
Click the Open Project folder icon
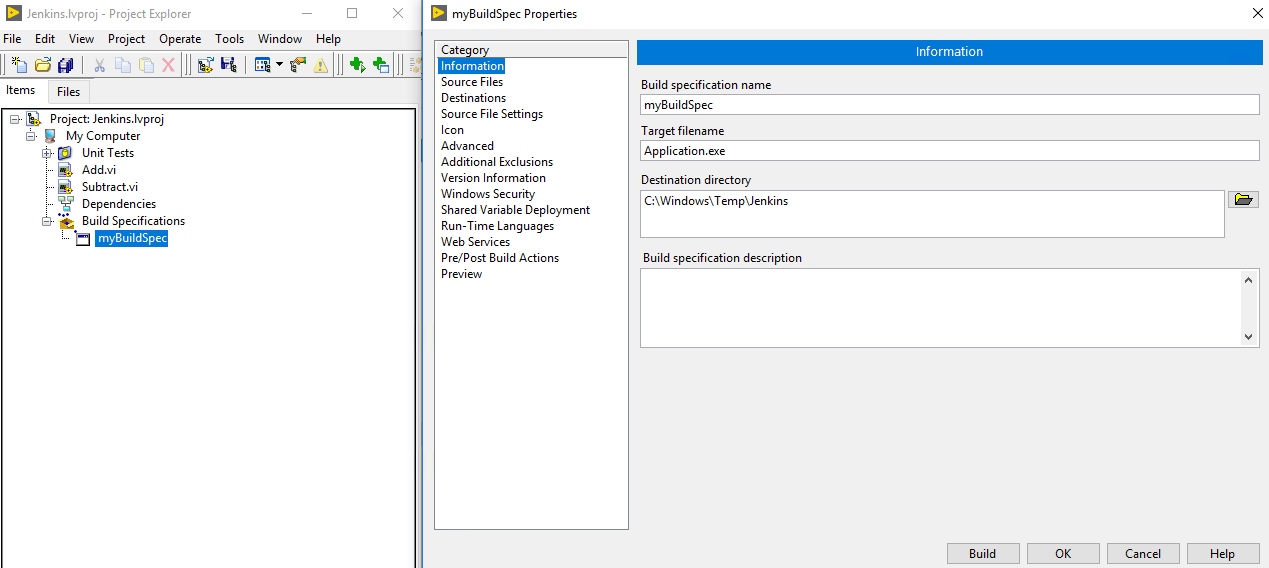click(x=42, y=65)
